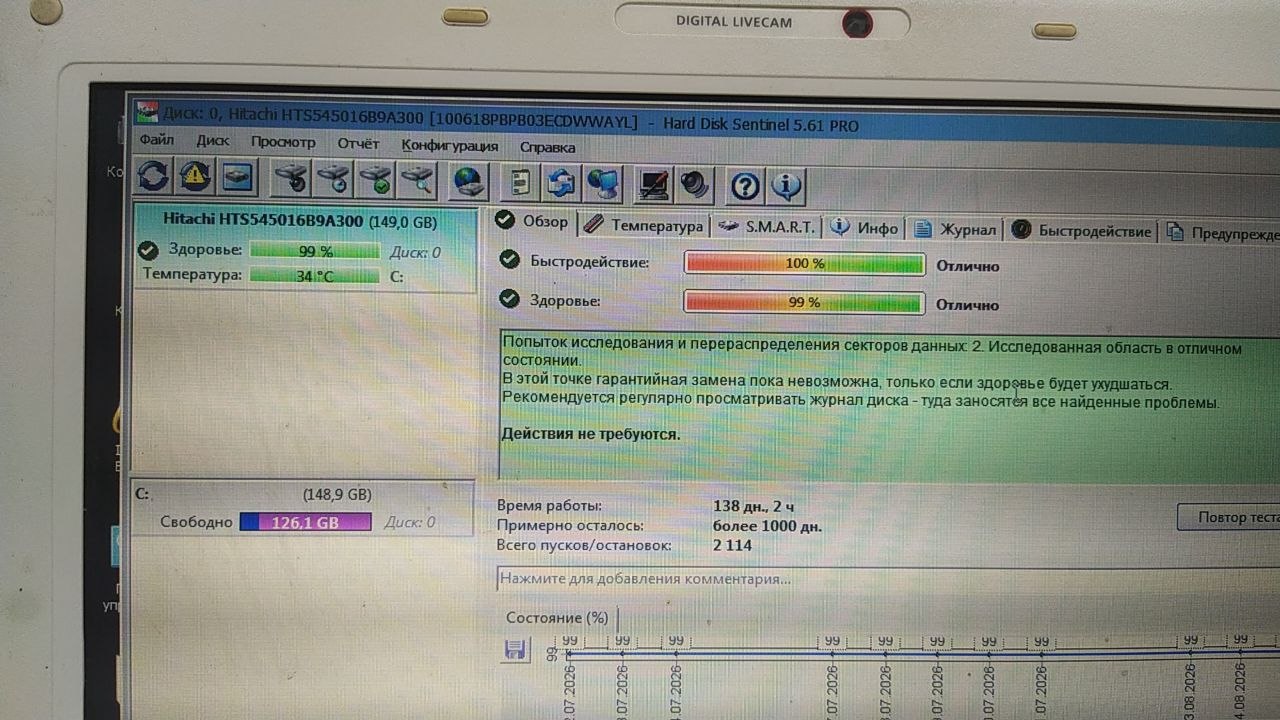Open the S.M.A.R.T. tab
1280x720 pixels.
768,227
